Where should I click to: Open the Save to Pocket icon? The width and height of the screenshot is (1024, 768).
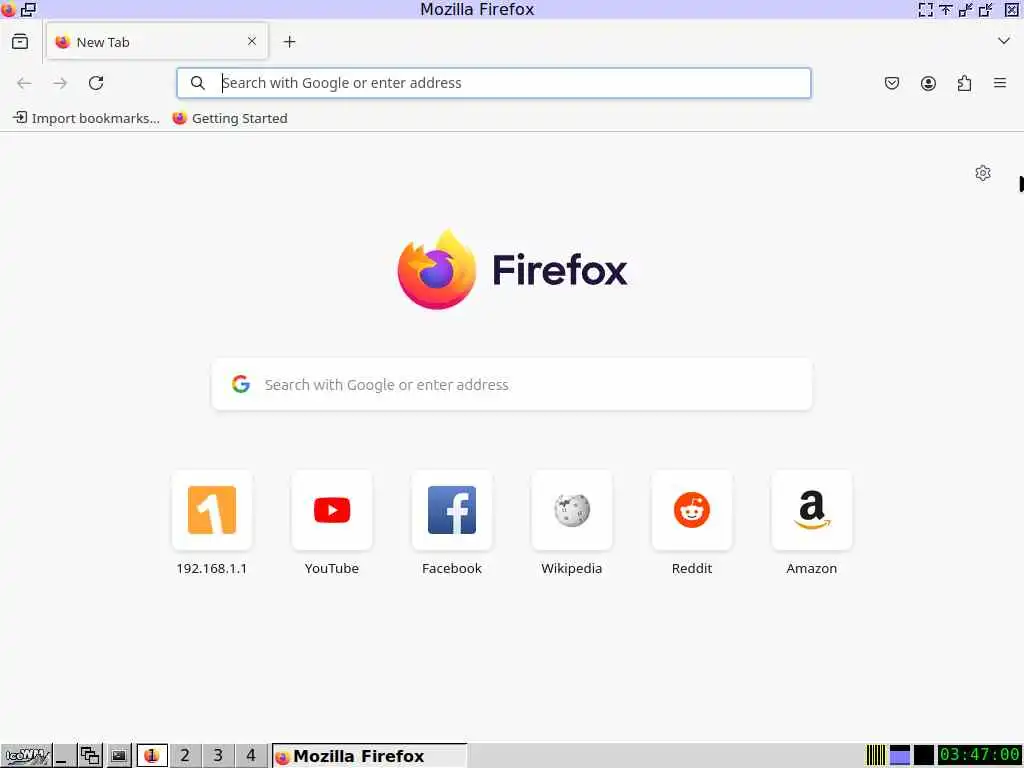(x=891, y=83)
